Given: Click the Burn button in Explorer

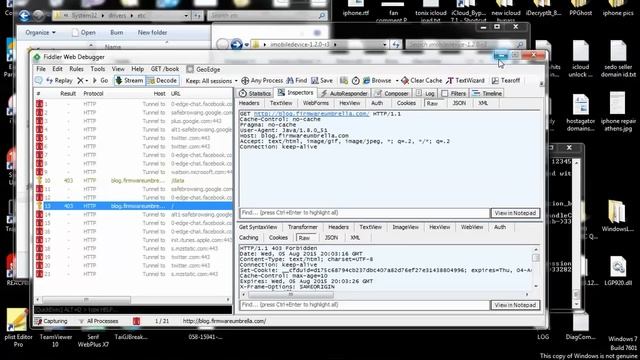Looking at the screenshot, I should (116, 32).
